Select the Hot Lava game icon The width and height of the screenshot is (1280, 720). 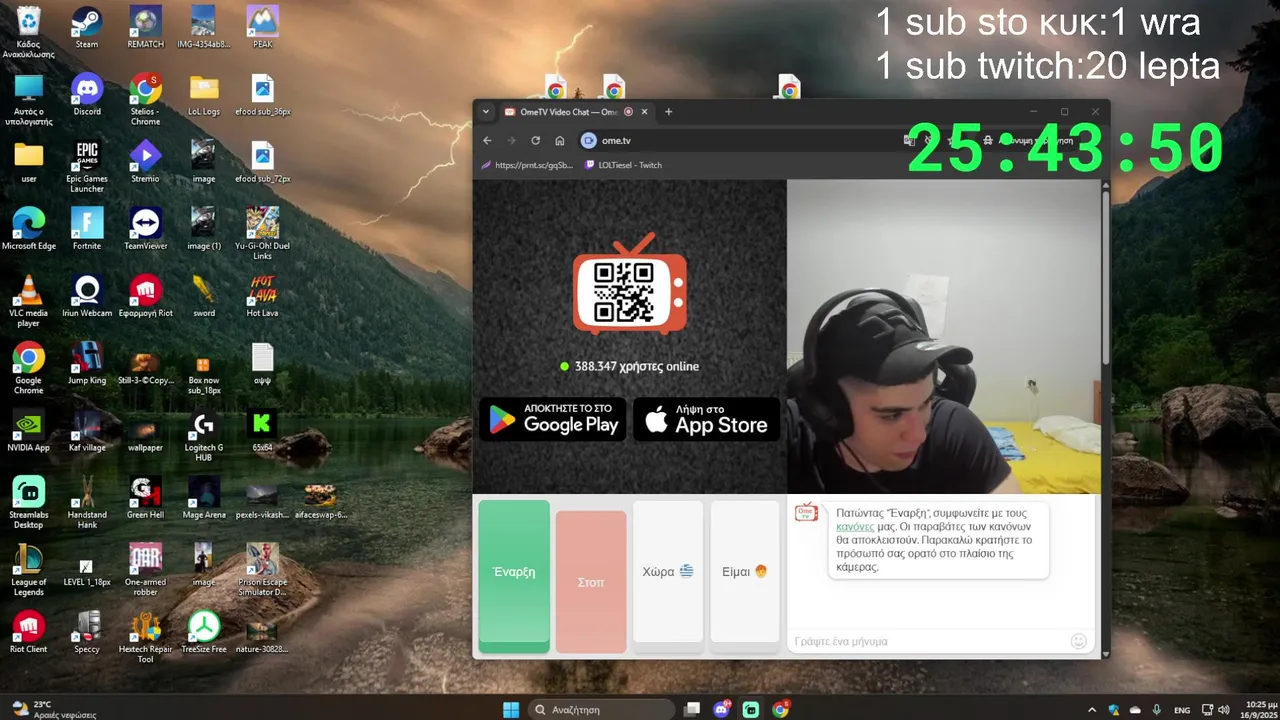coord(262,297)
